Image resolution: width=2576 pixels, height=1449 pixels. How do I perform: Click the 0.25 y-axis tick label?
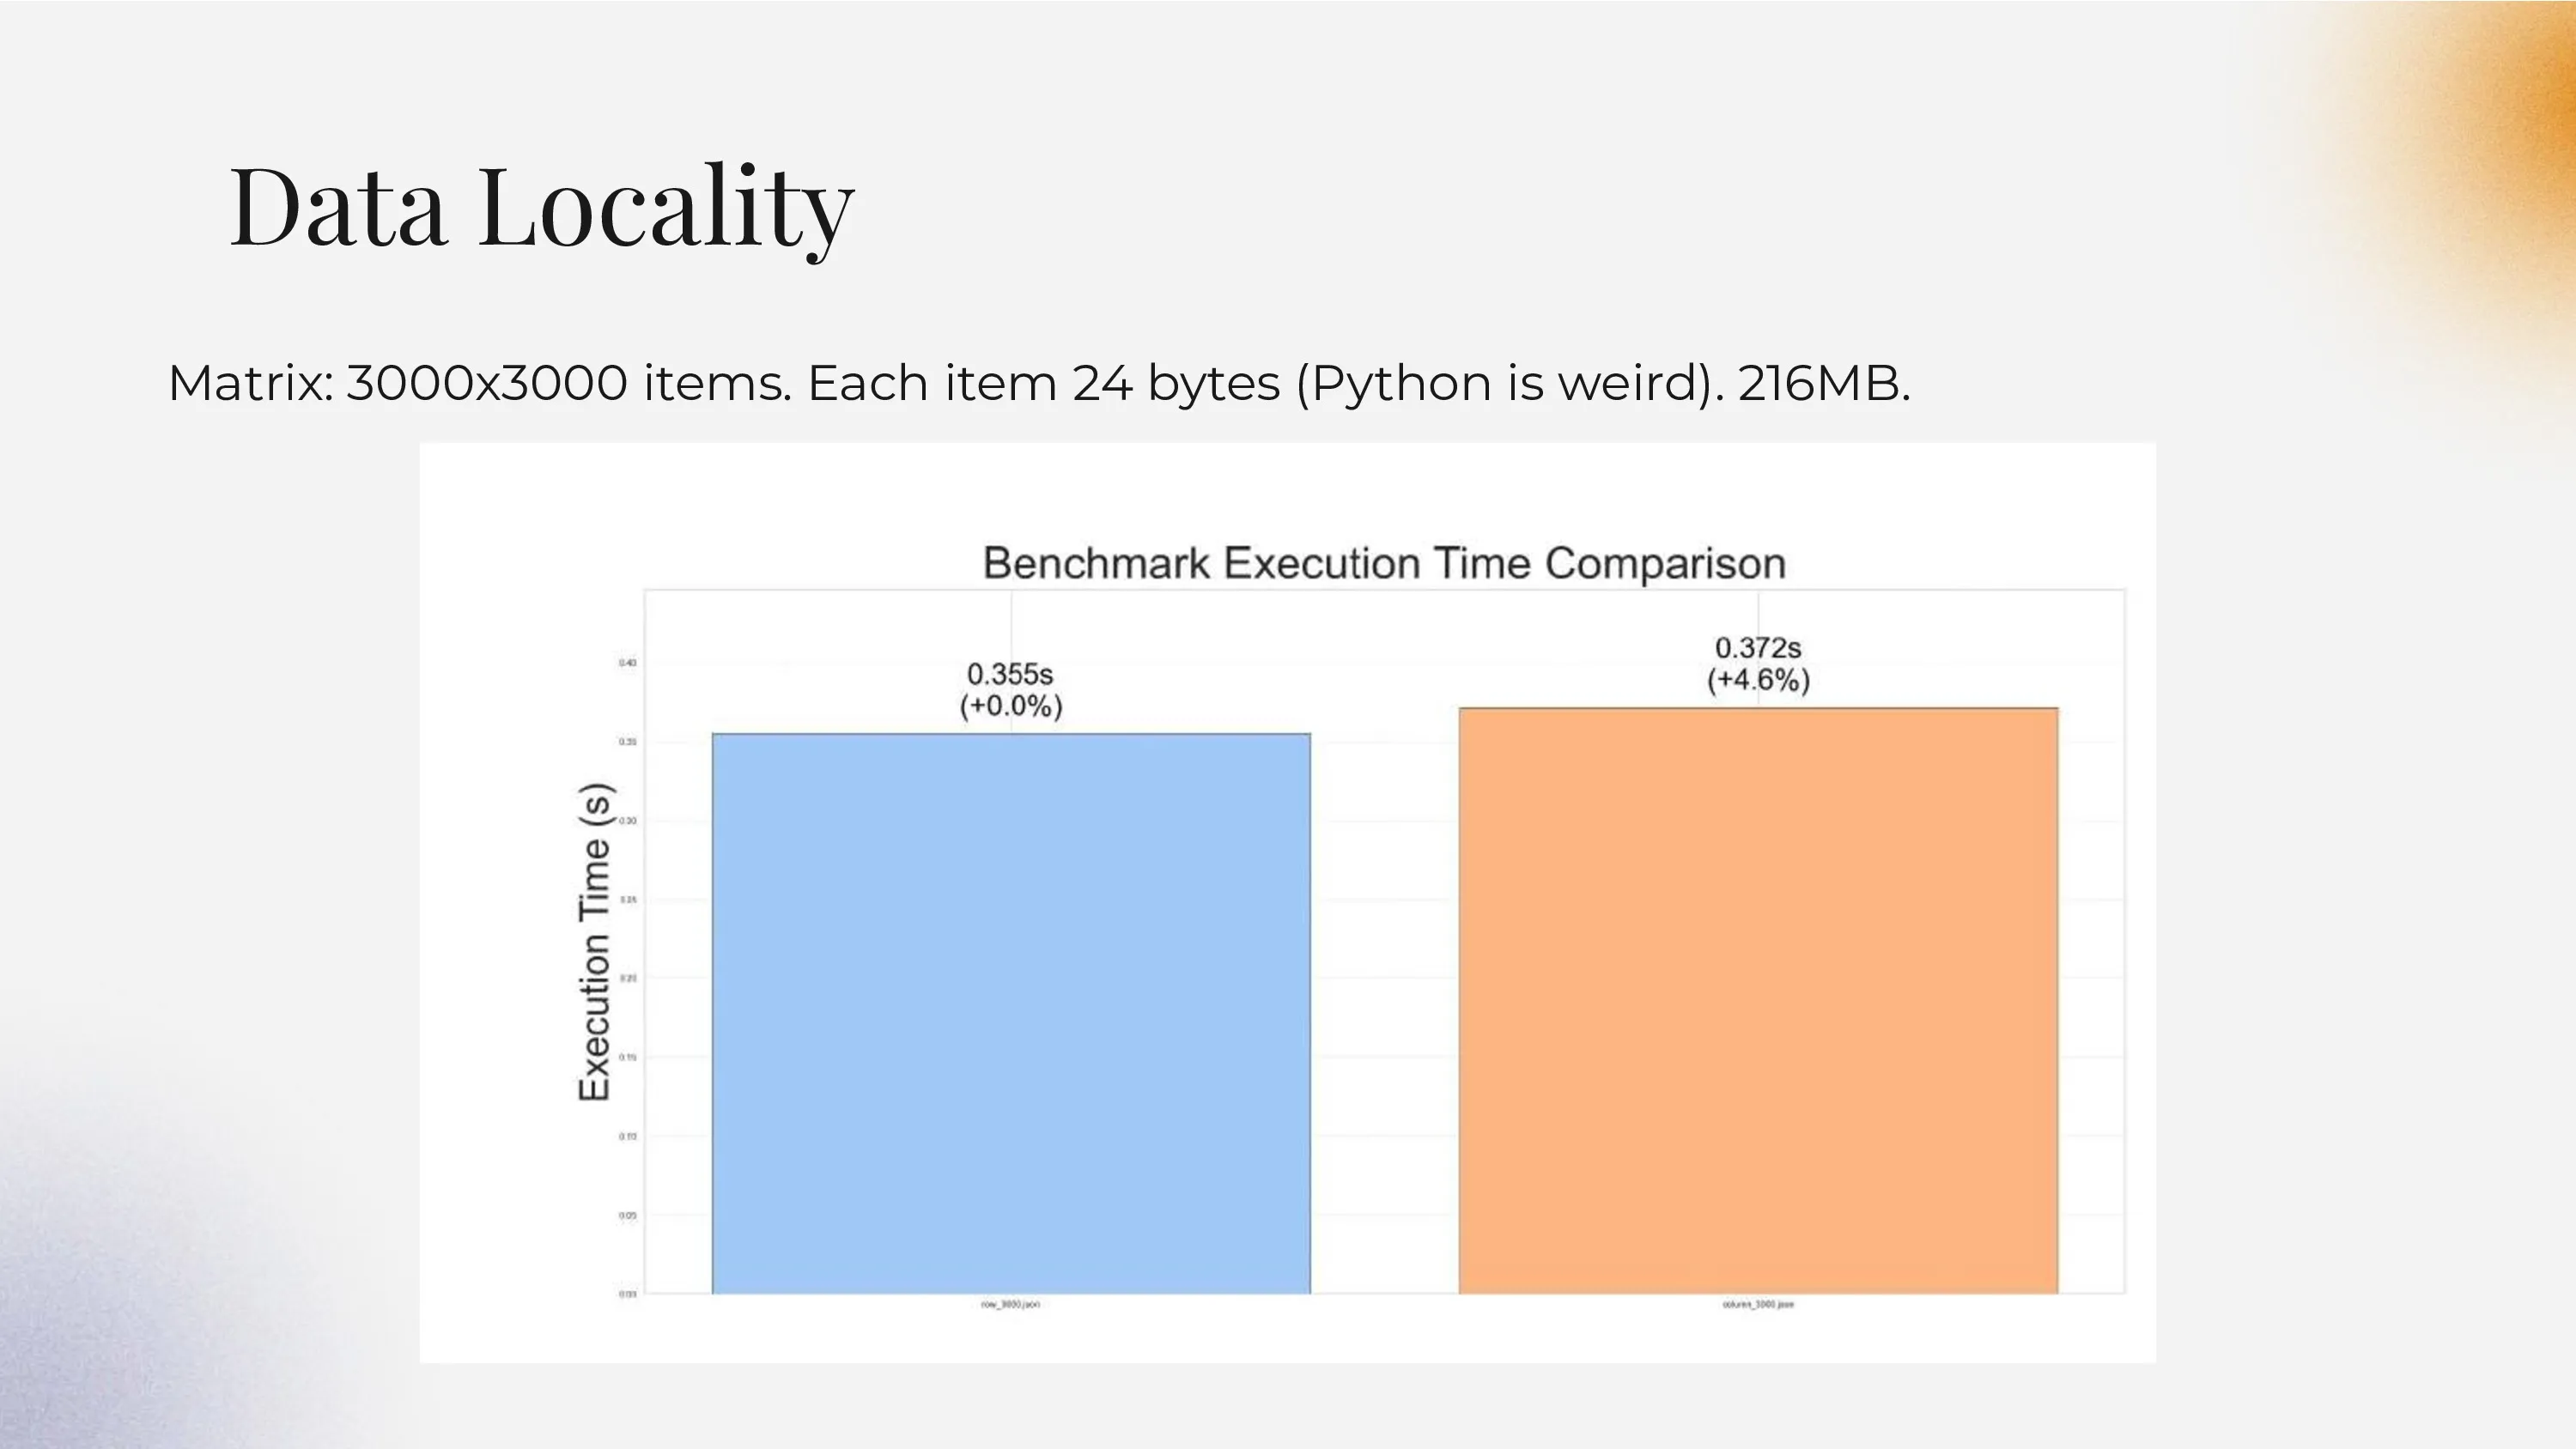[x=627, y=900]
